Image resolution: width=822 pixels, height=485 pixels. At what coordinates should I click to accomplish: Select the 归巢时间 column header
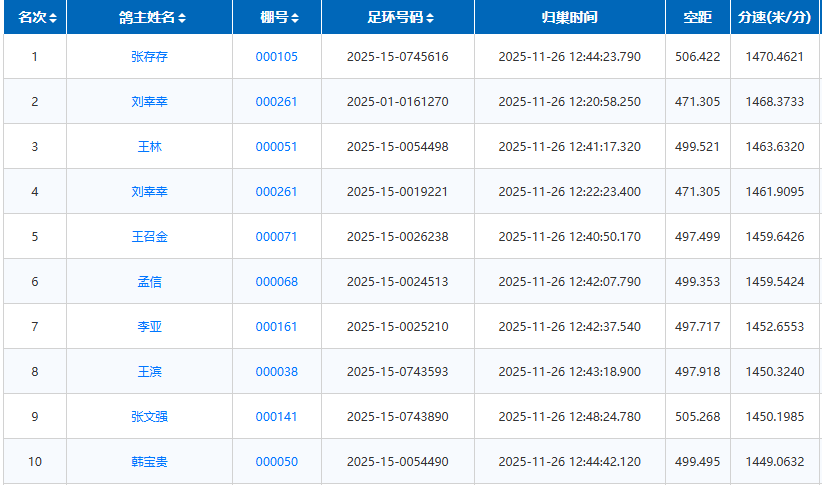[569, 18]
